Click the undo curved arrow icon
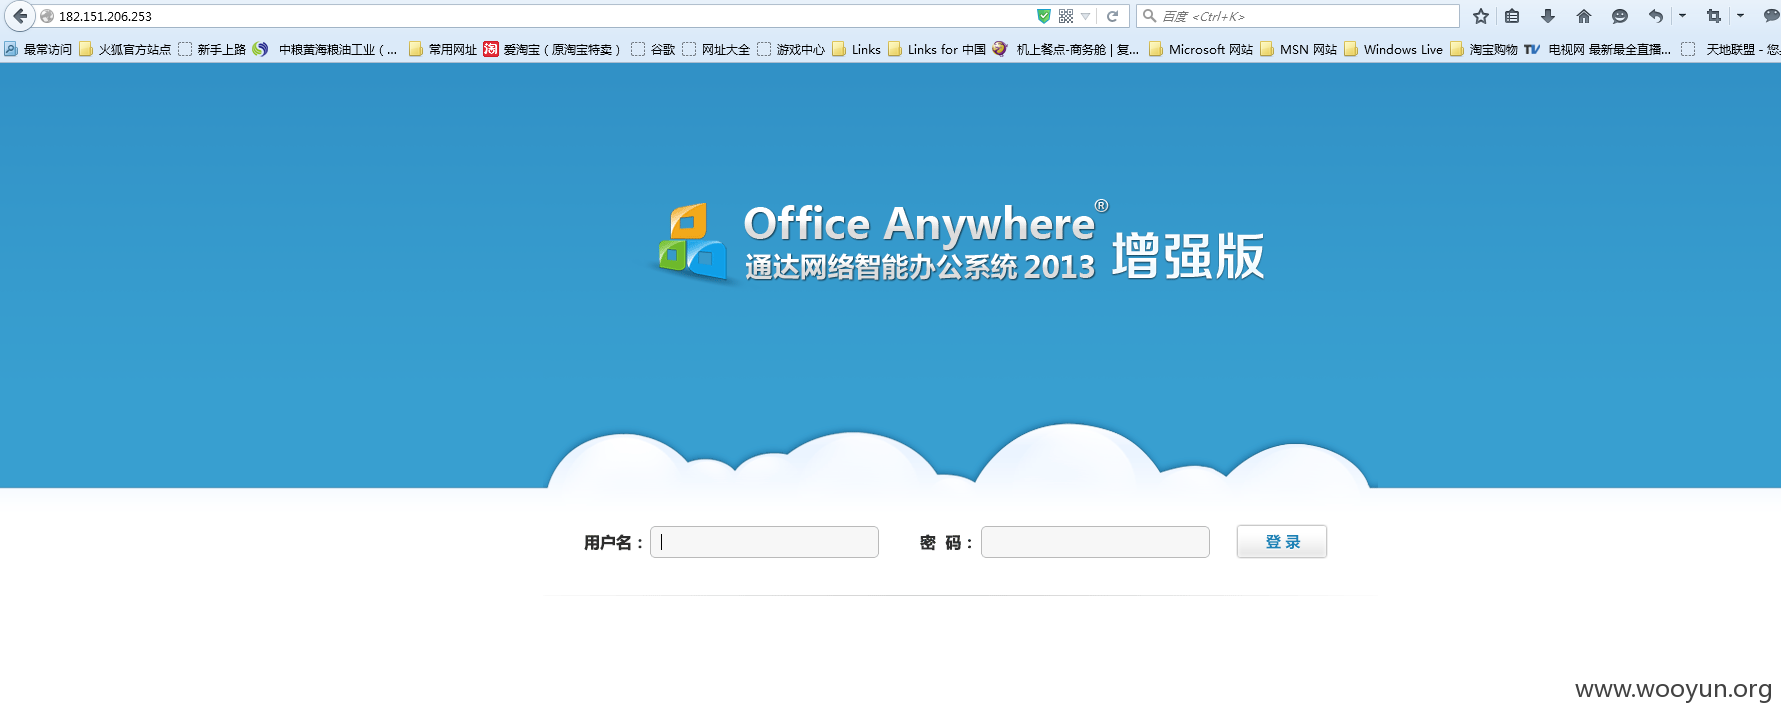Screen dimensions: 1781x718 pos(1656,16)
